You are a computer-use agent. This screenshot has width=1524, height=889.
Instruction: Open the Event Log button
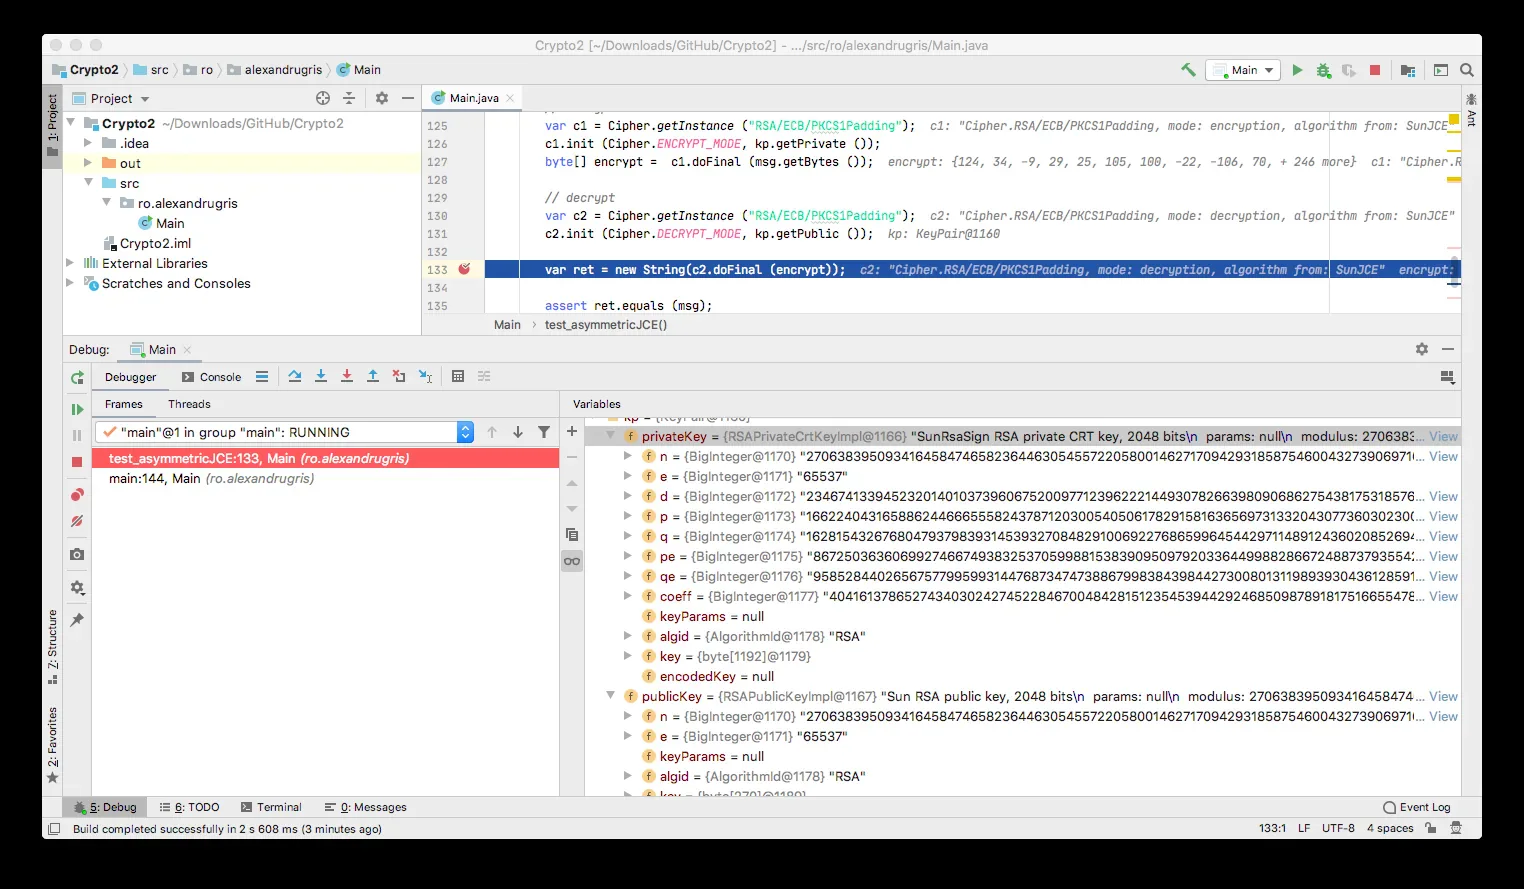point(1416,807)
